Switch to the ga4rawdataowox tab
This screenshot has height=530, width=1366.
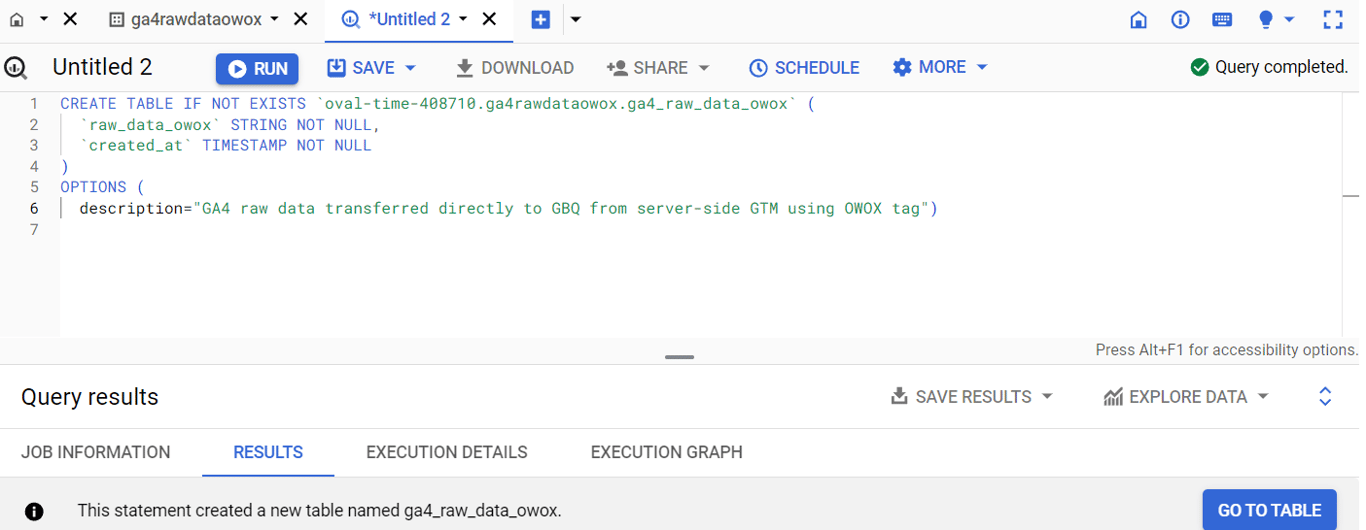[x=187, y=19]
